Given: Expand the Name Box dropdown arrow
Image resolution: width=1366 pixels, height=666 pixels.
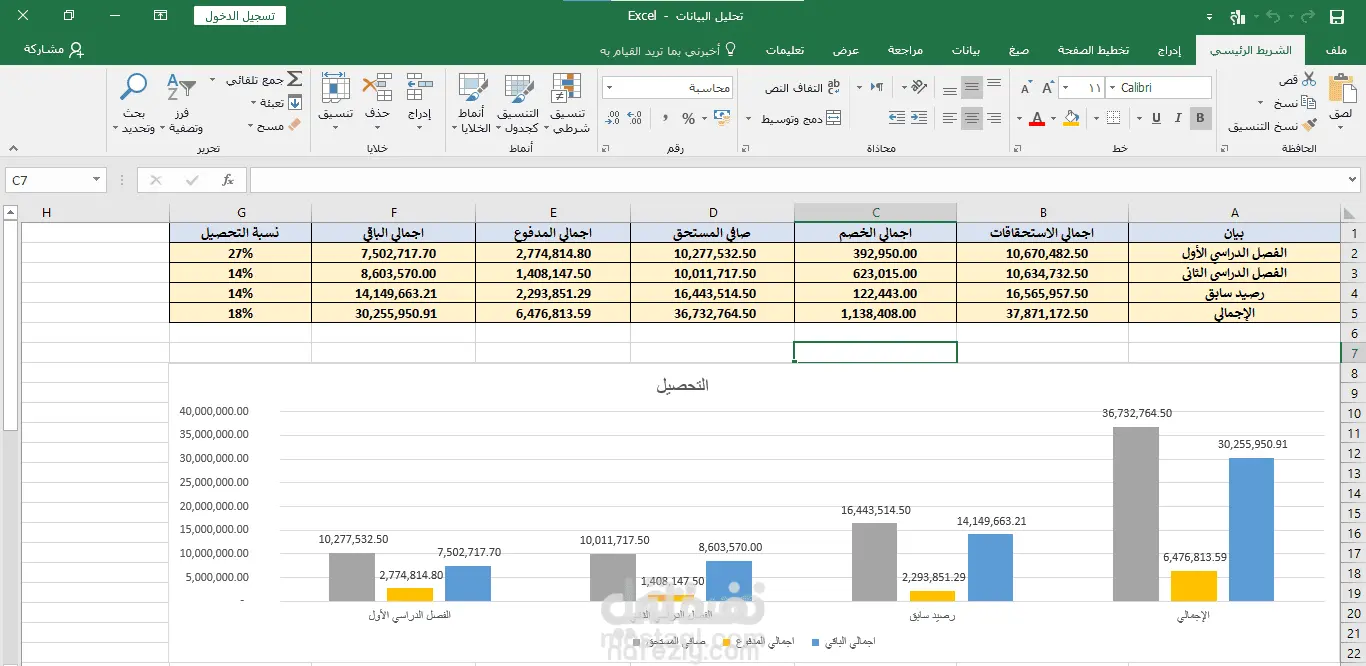Looking at the screenshot, I should tap(97, 180).
